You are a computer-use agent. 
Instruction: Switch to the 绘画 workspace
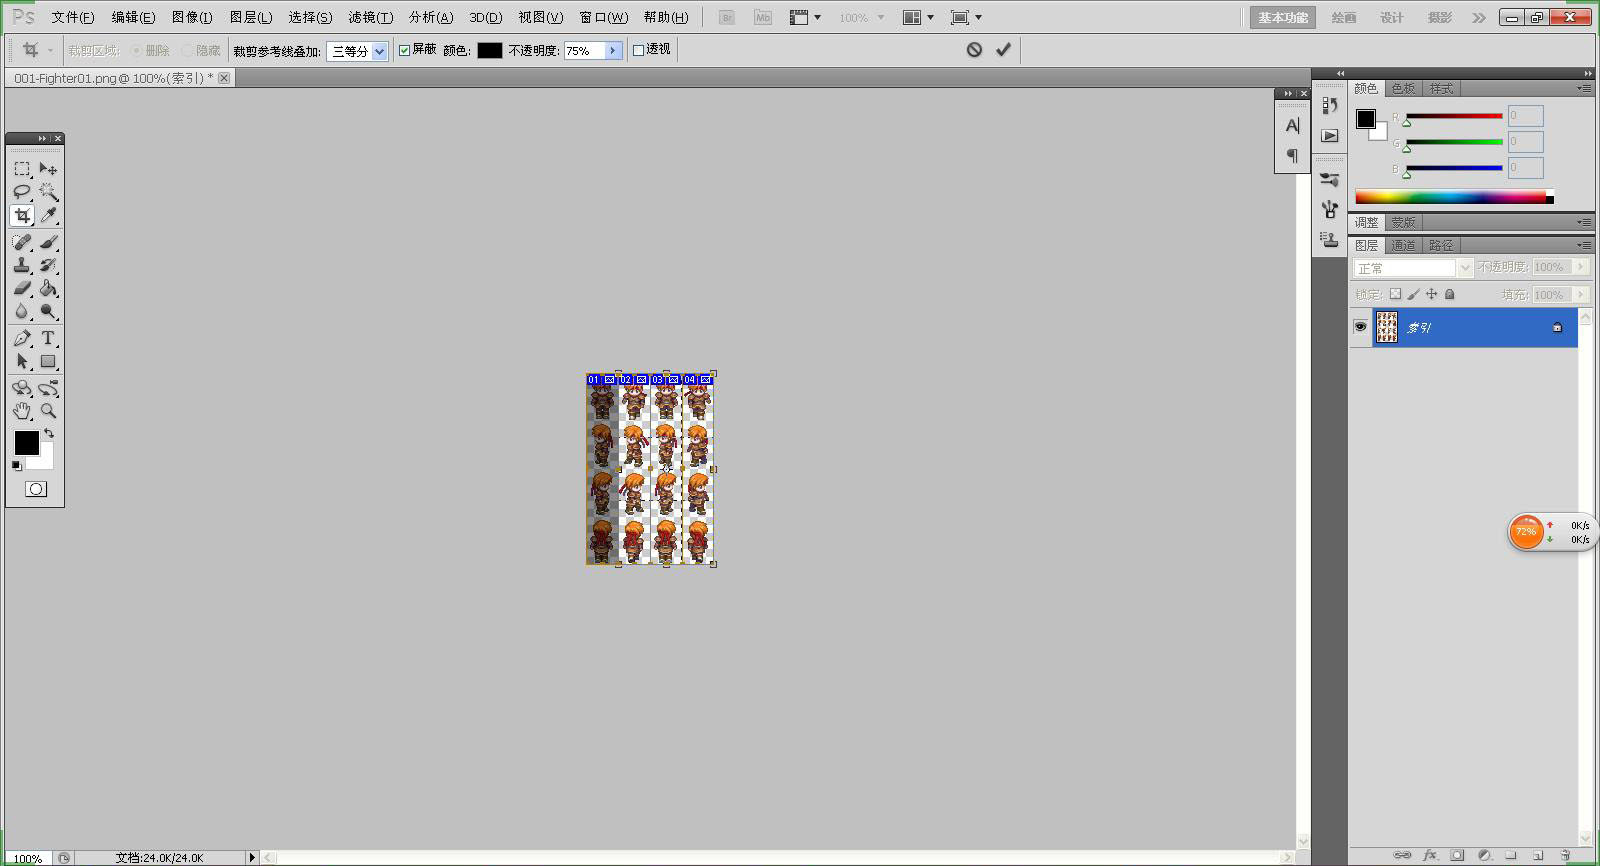point(1344,18)
